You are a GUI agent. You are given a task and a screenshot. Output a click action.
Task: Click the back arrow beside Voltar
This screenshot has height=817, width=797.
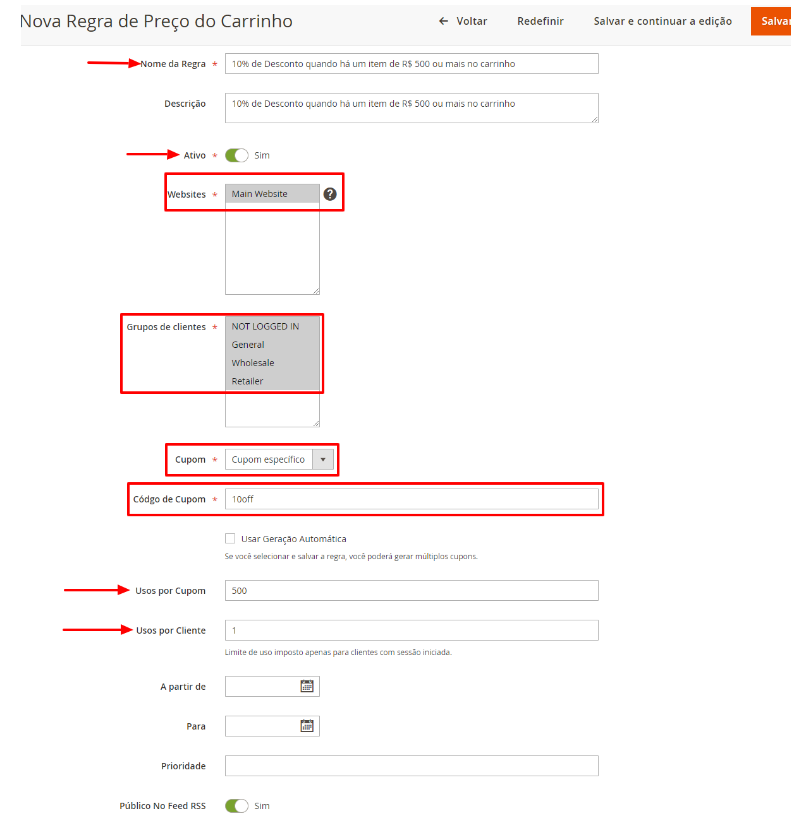(443, 21)
